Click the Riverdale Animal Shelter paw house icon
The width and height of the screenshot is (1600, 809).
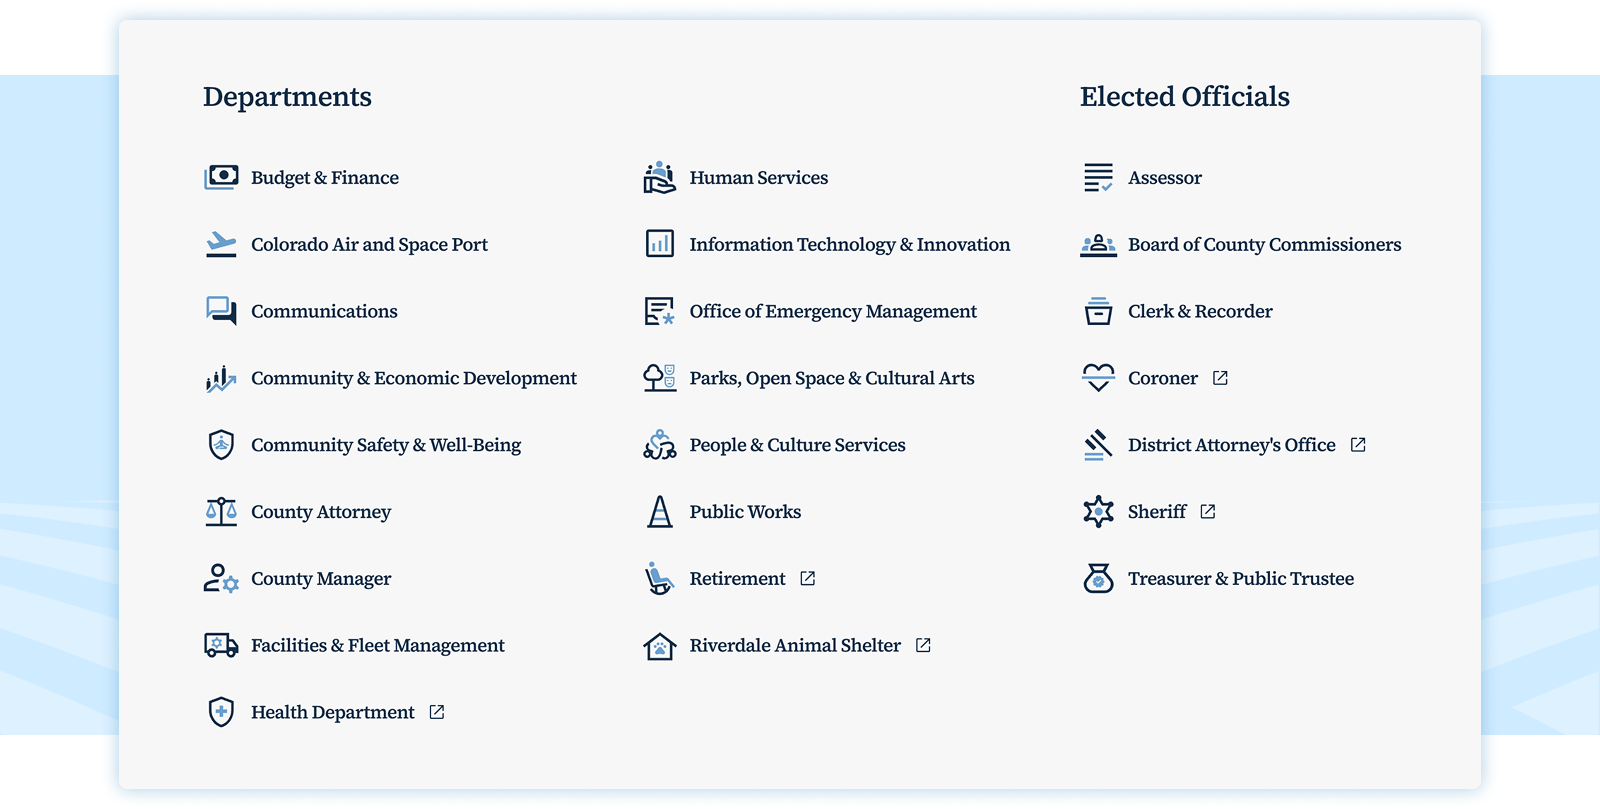(660, 646)
